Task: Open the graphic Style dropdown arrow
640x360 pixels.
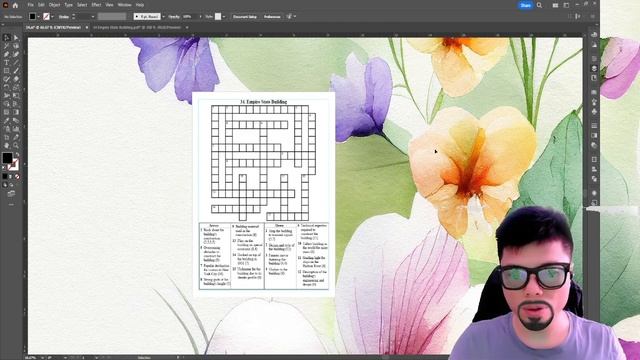Action: [x=224, y=17]
